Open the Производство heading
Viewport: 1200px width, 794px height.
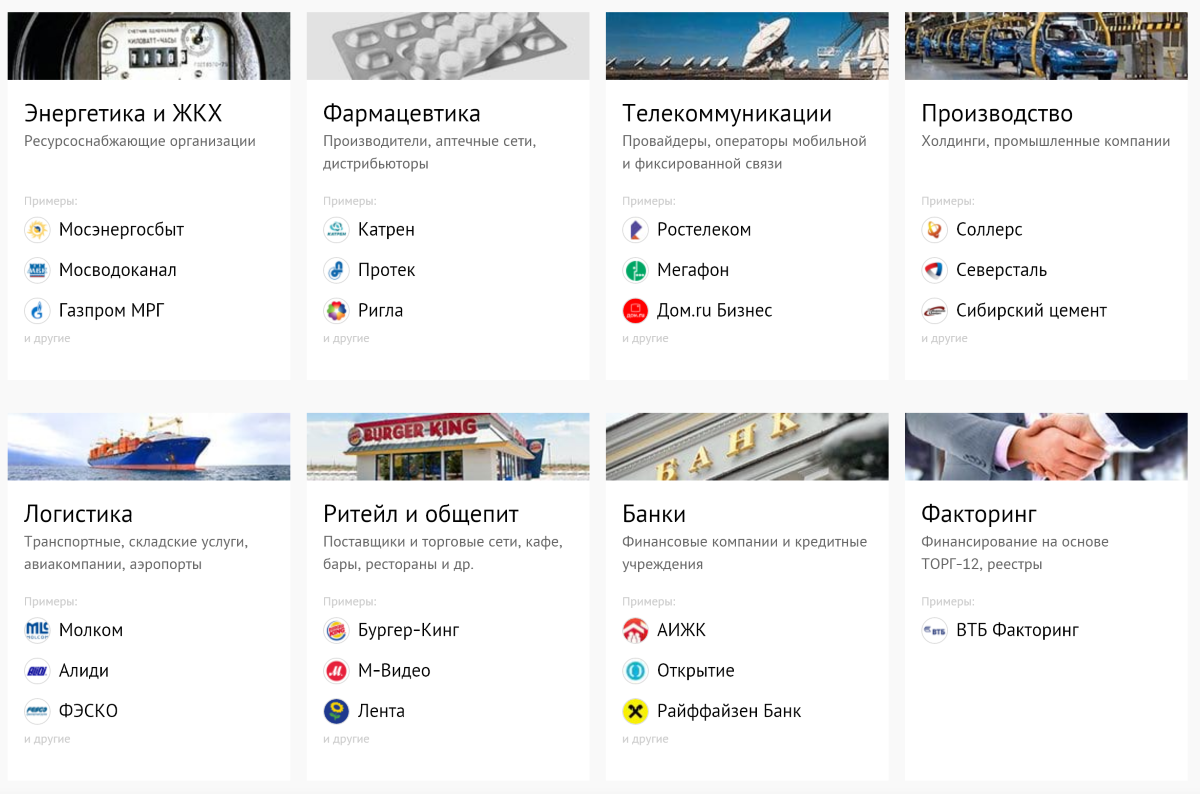[x=997, y=114]
